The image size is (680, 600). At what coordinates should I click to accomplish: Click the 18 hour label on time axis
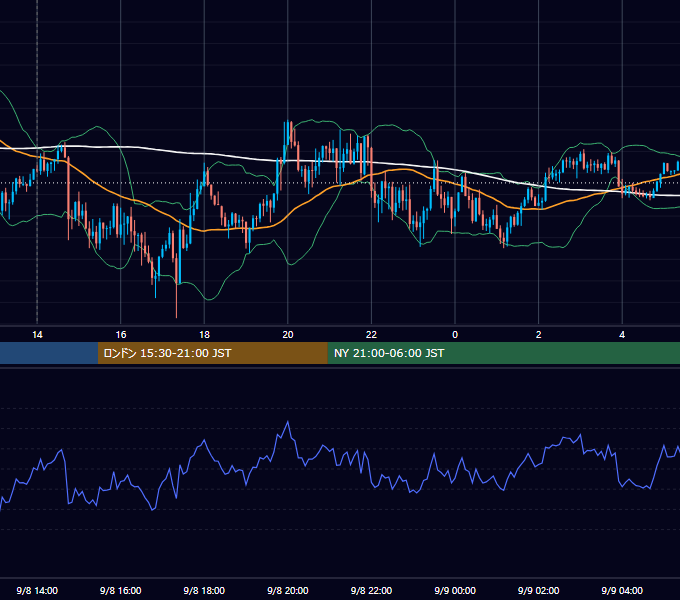tap(204, 335)
